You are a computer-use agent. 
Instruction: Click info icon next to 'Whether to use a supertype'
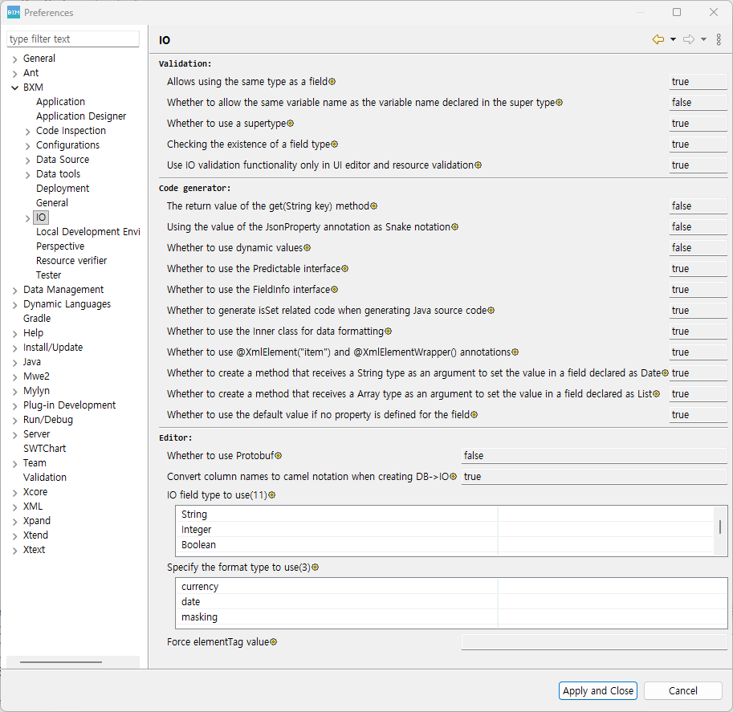[x=291, y=124]
